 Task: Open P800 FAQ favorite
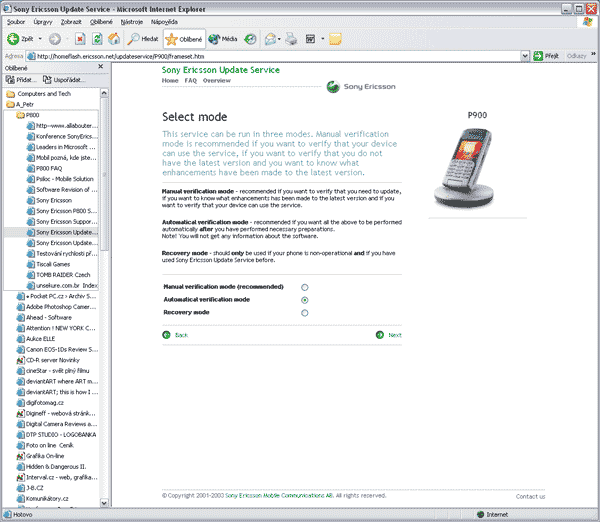[x=44, y=168]
